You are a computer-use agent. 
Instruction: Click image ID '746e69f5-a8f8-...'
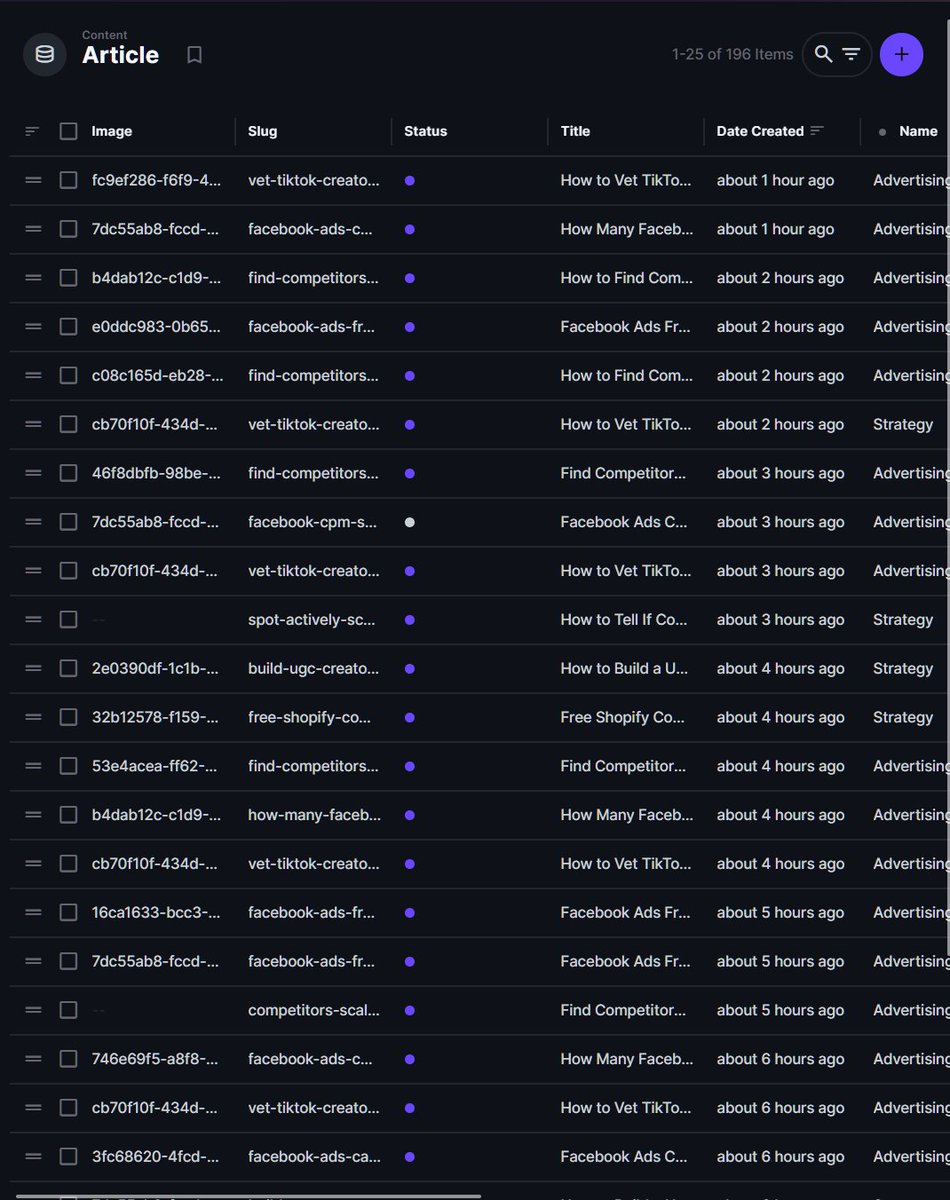tap(156, 1059)
